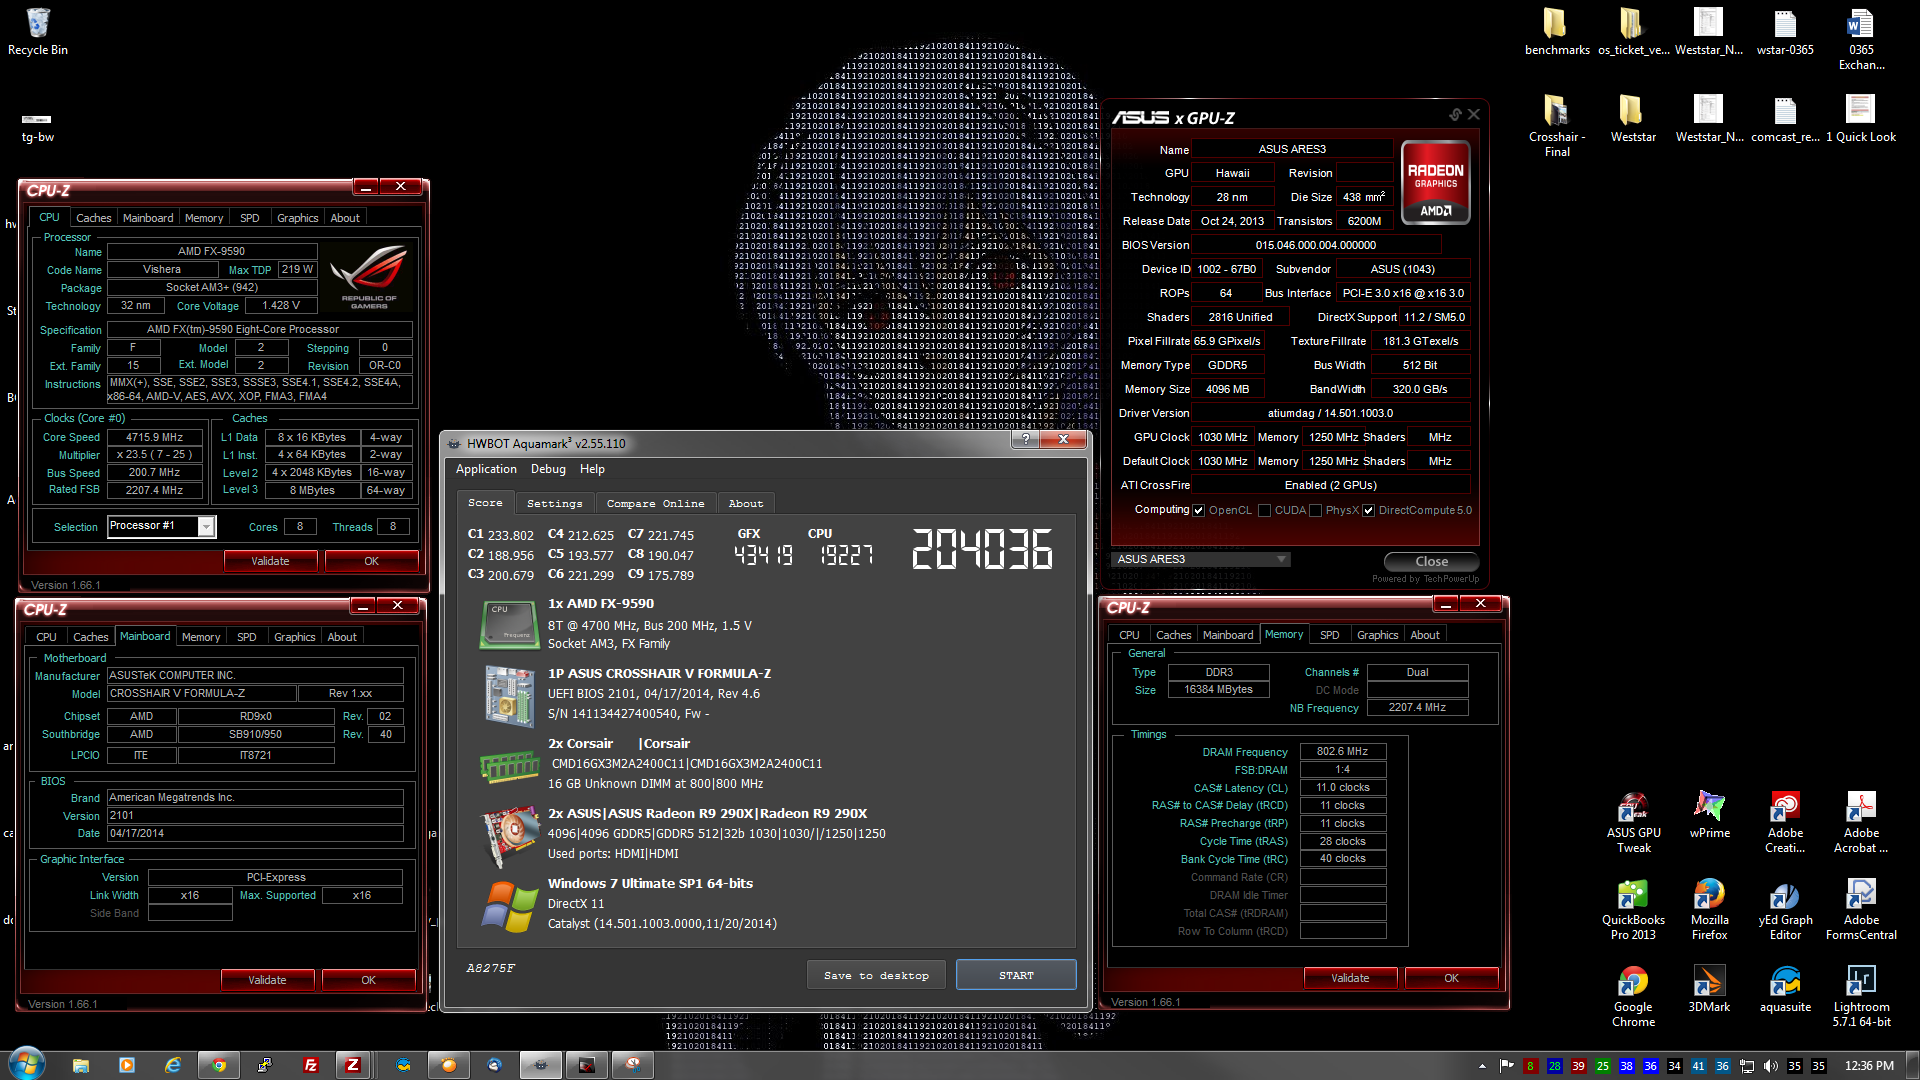Show hidden system tray icons arrow
Image resolution: width=1920 pixels, height=1080 pixels.
click(x=1482, y=1066)
